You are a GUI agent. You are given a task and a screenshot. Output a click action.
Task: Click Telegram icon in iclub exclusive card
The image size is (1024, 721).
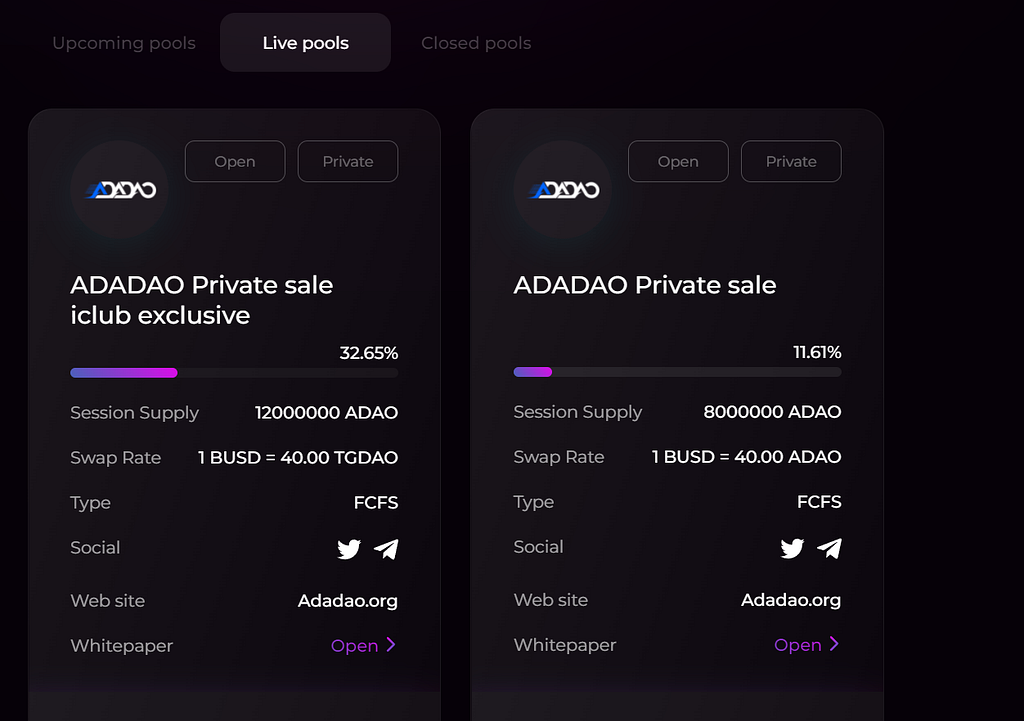click(386, 548)
